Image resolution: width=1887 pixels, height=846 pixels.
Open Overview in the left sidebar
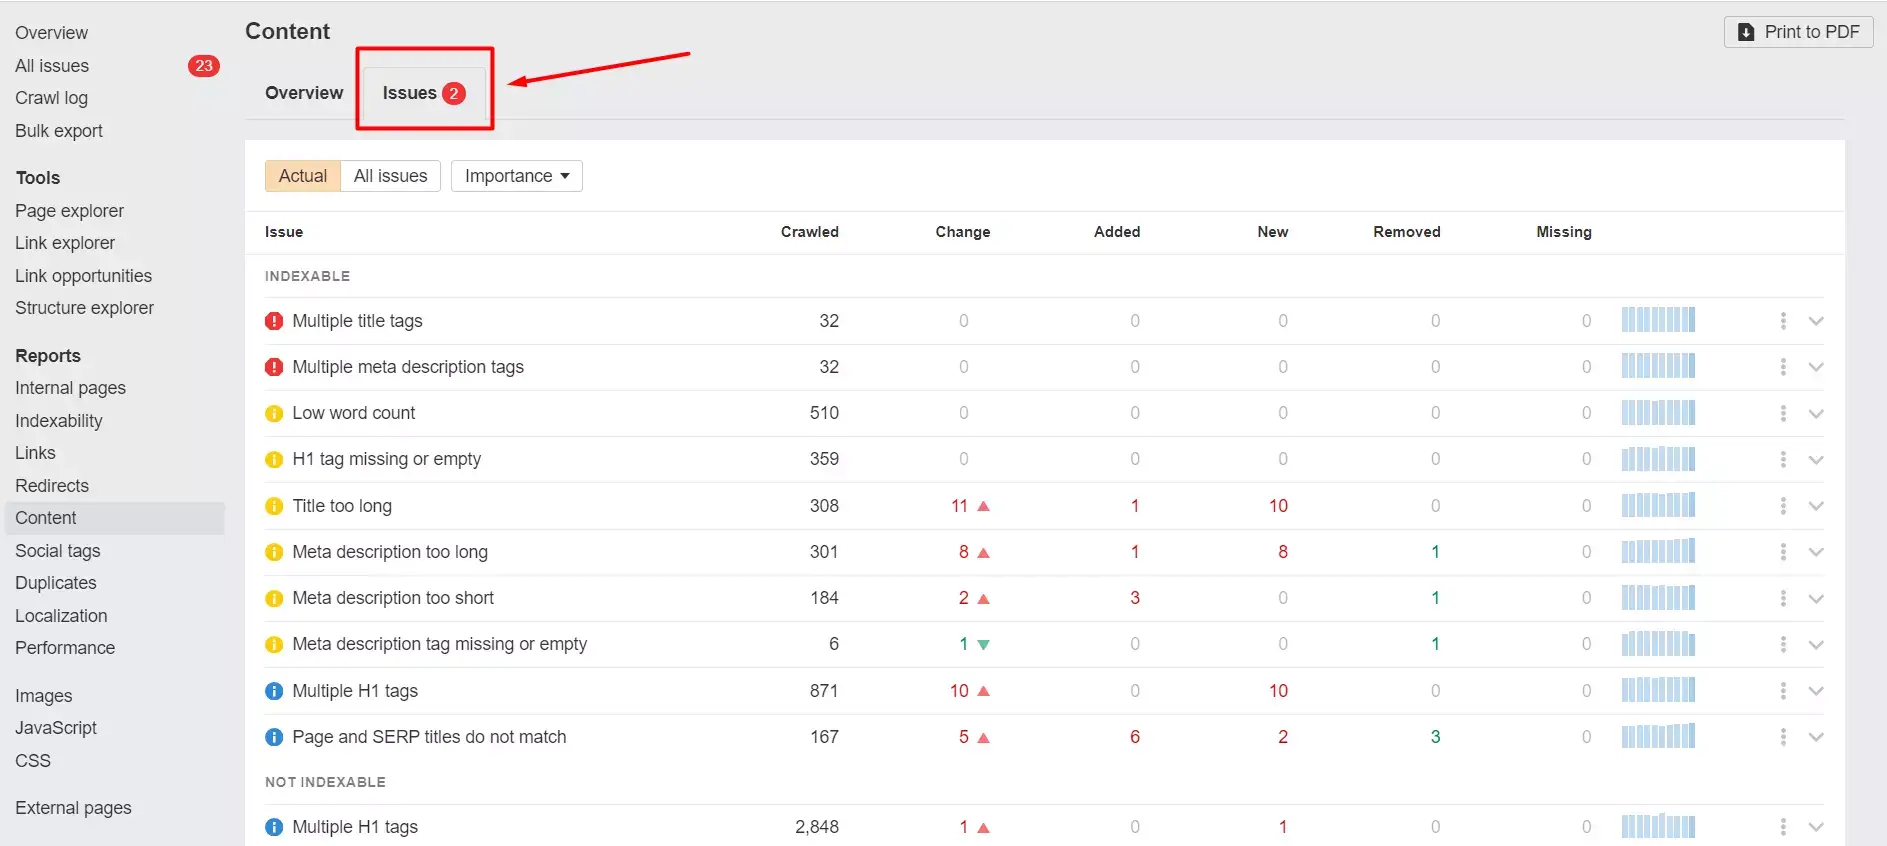pos(51,33)
